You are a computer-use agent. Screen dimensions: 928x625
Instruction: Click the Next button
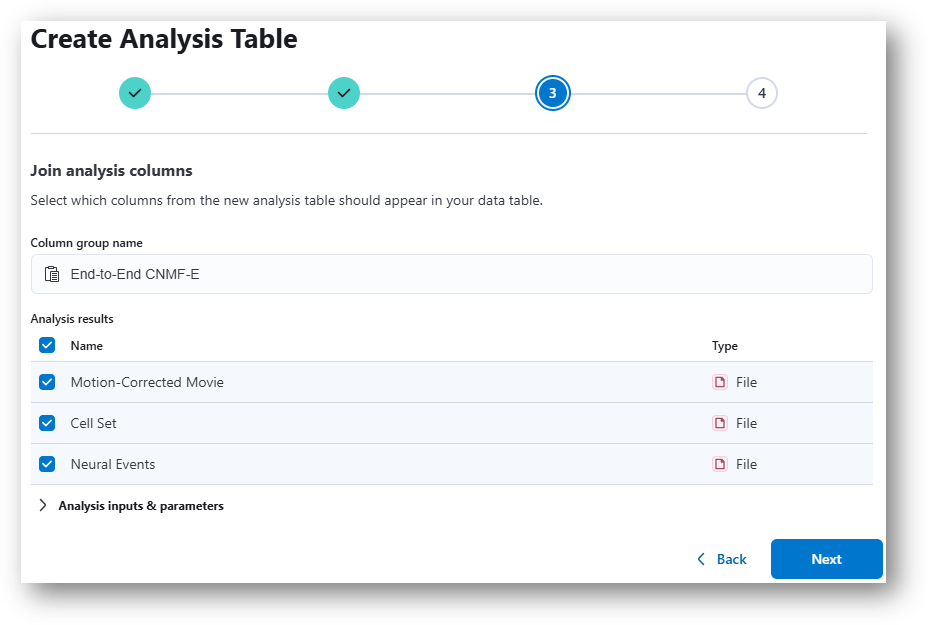[826, 559]
